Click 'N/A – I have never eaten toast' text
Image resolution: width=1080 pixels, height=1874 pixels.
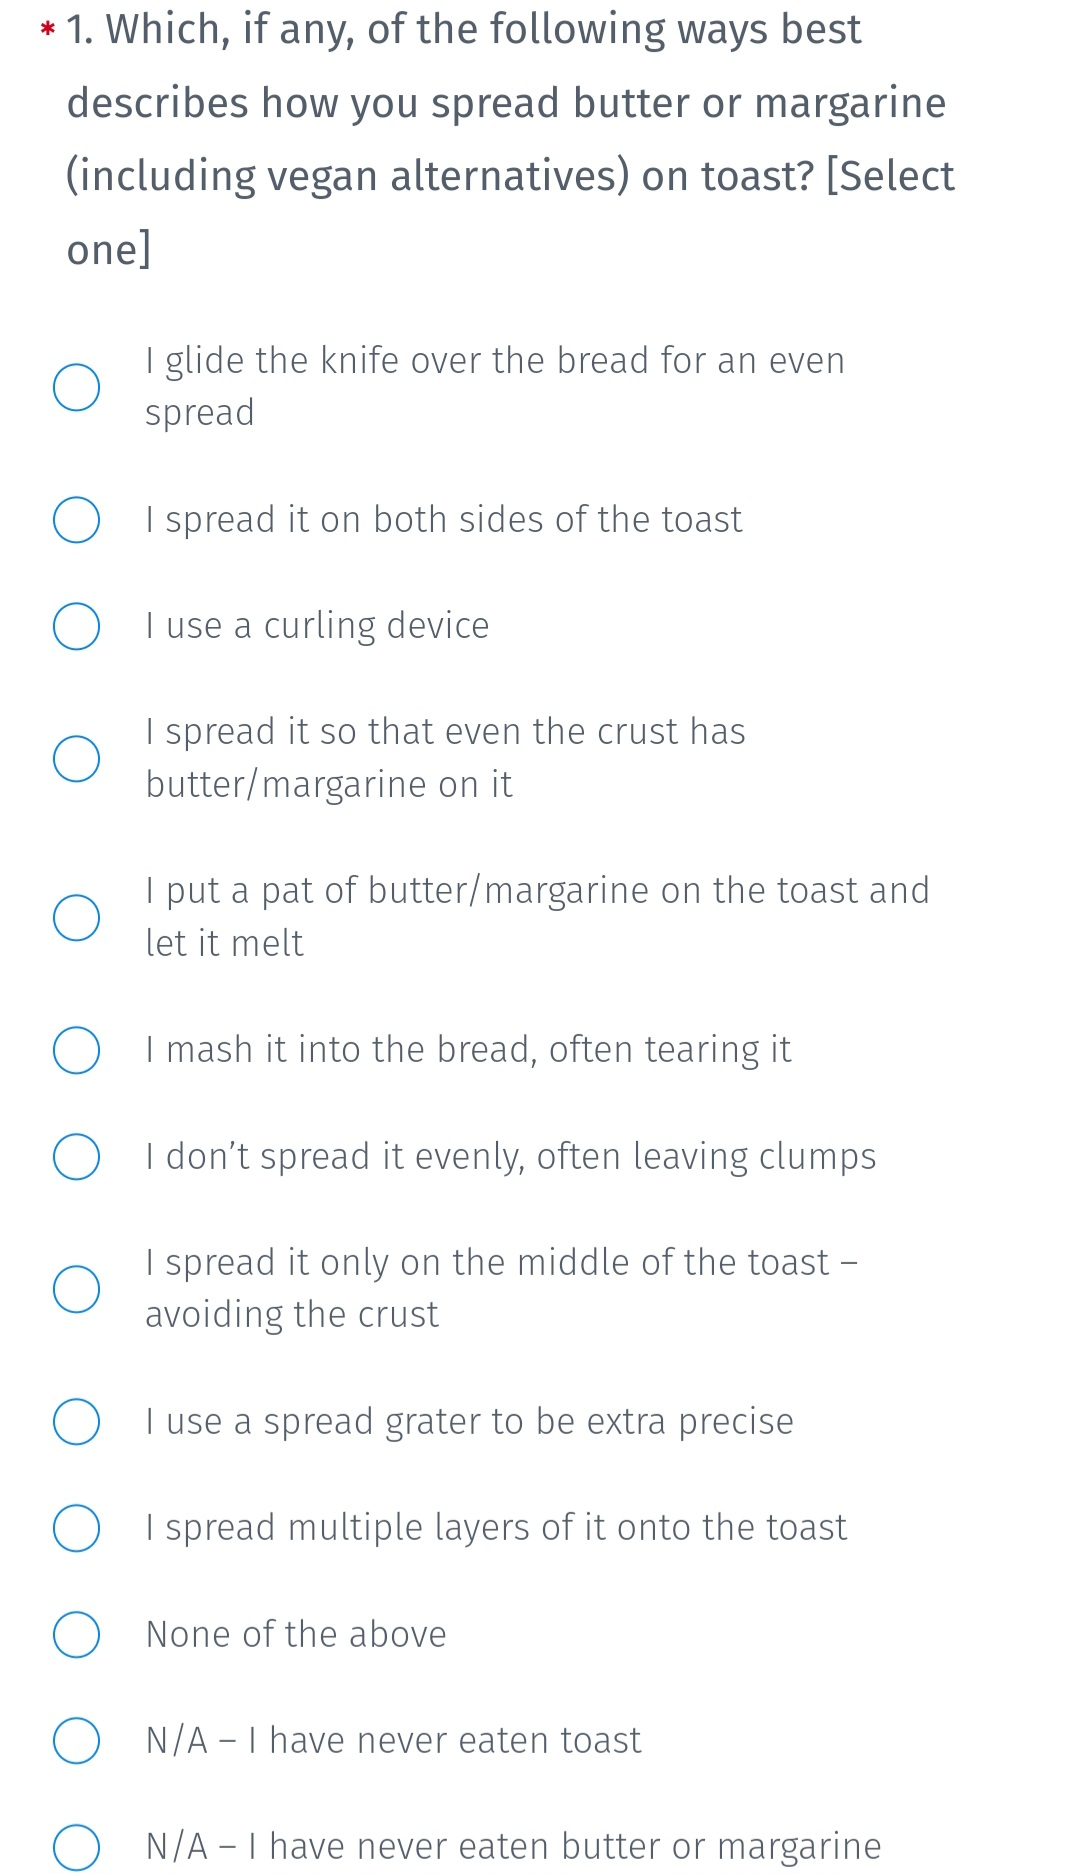393,1740
